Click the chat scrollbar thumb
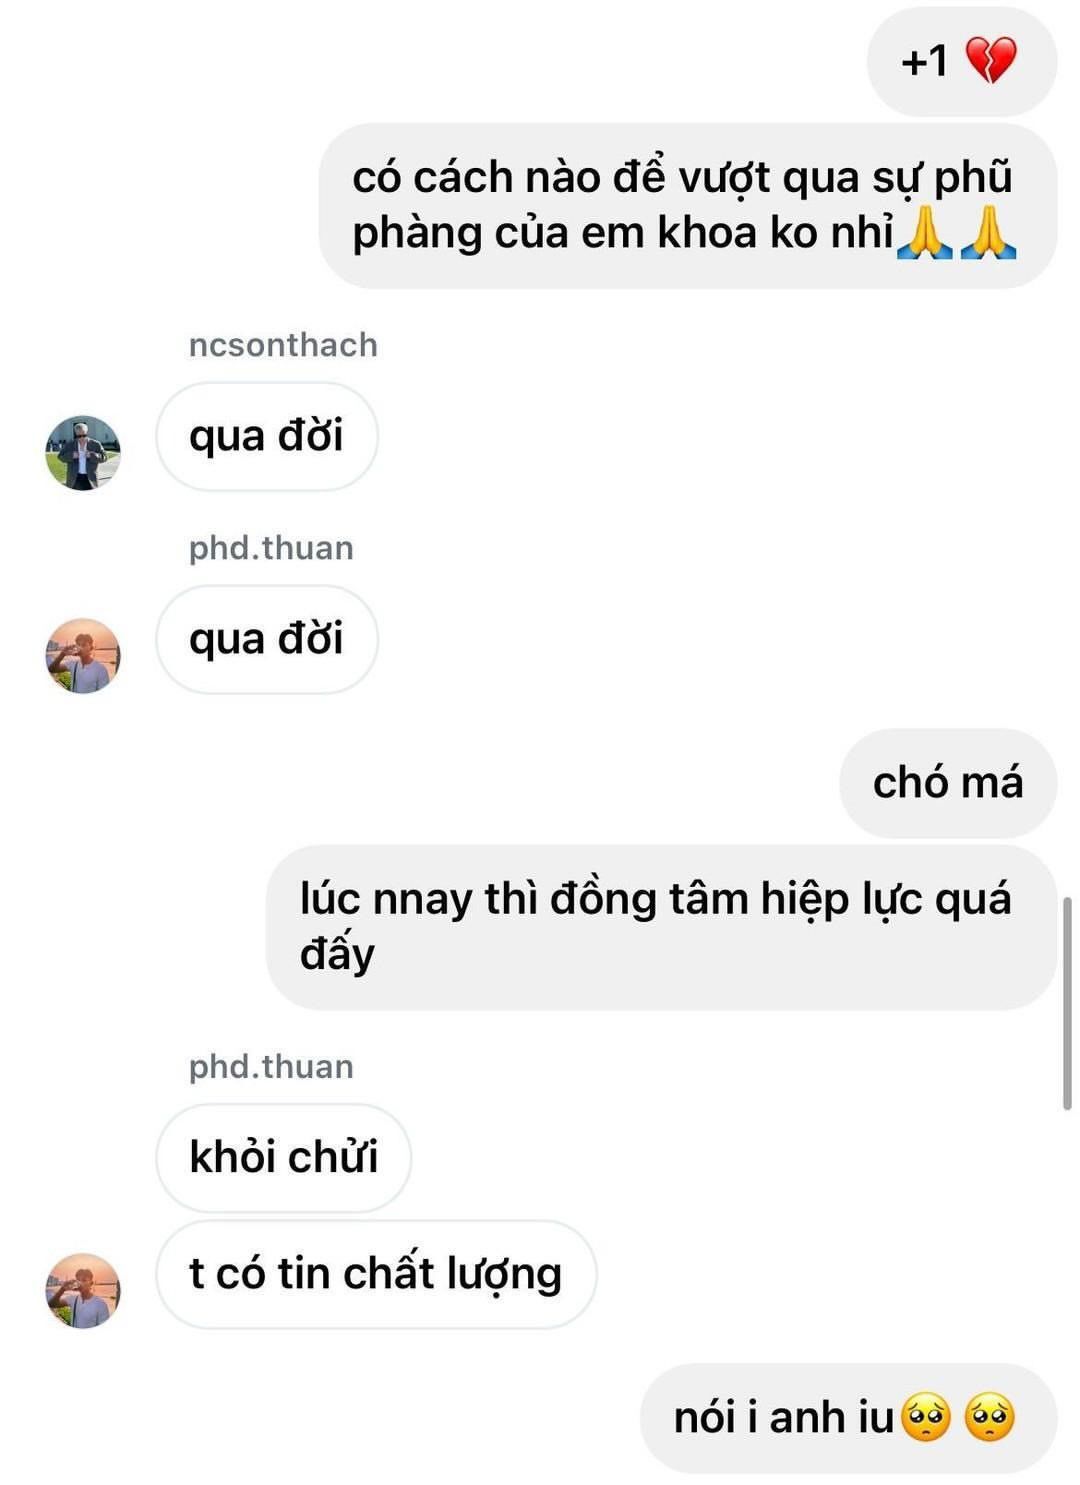 pyautogui.click(x=1067, y=1003)
